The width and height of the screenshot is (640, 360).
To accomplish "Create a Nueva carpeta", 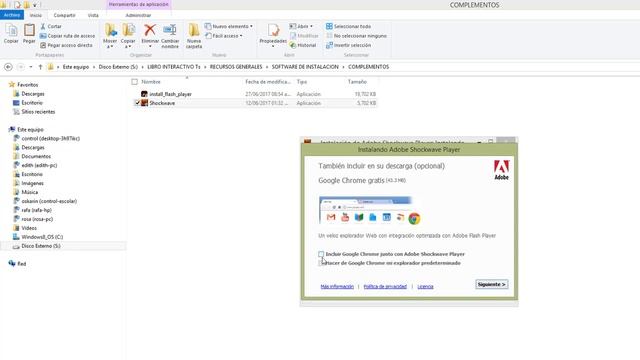I will (194, 36).
